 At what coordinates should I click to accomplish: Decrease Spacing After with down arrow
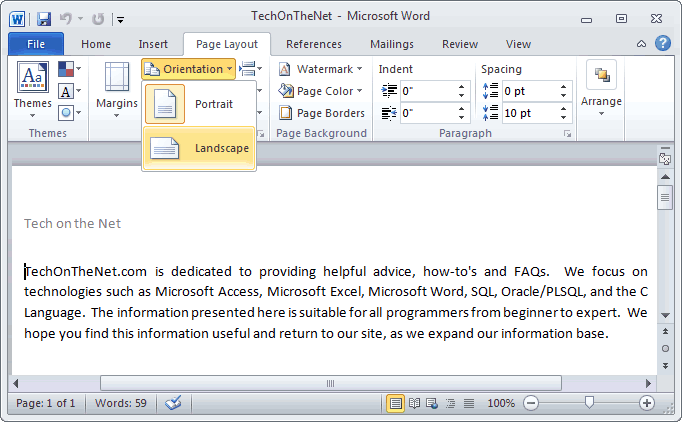[564, 118]
